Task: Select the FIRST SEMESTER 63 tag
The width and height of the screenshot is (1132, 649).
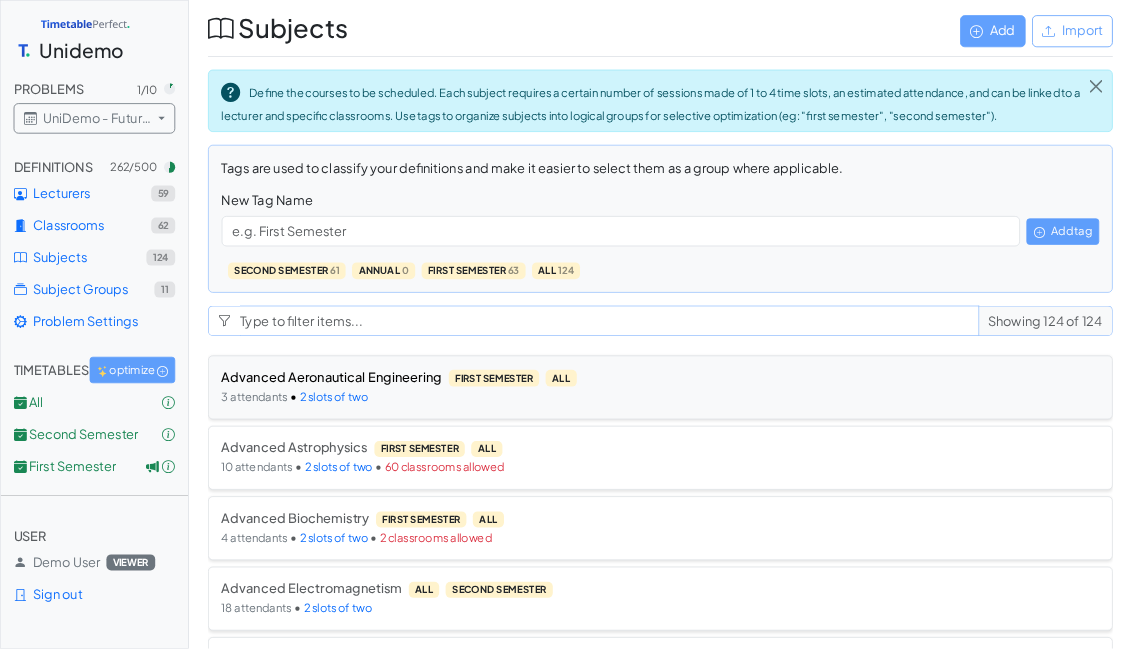Action: [473, 271]
